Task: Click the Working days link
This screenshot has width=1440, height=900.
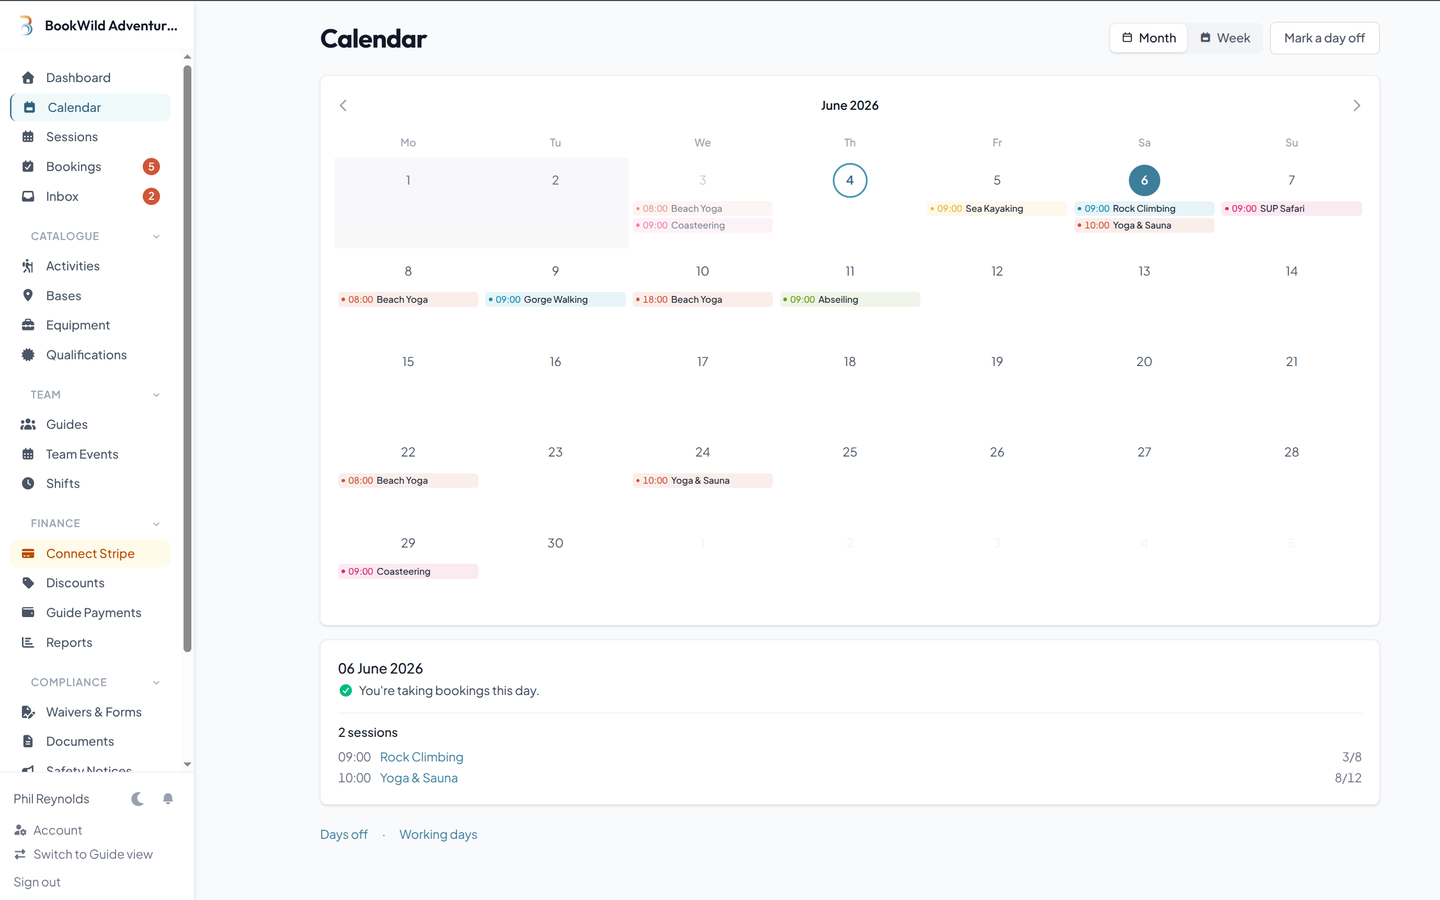Action: pyautogui.click(x=438, y=834)
